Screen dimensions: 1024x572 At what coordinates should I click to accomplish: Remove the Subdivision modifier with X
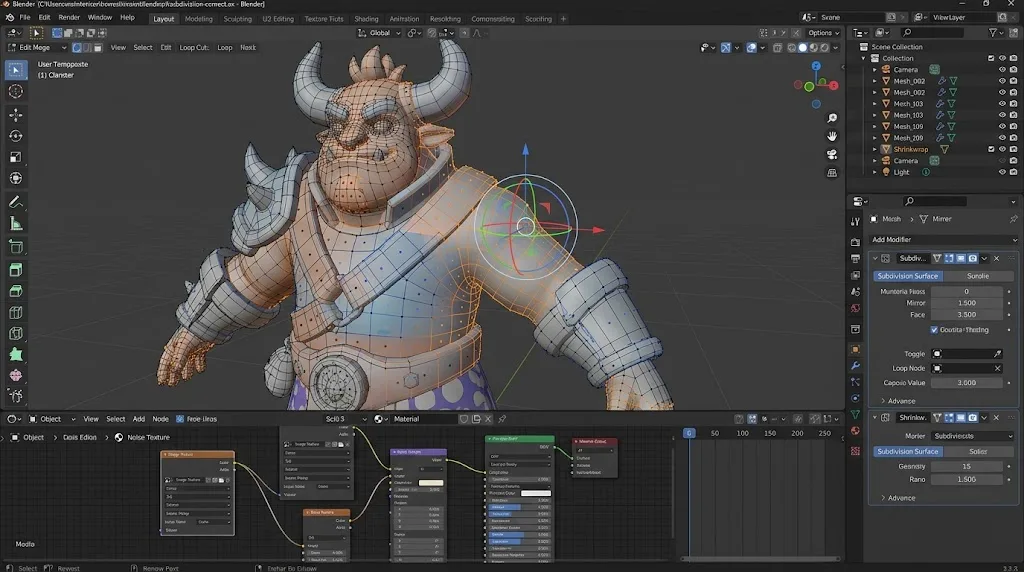pos(997,259)
